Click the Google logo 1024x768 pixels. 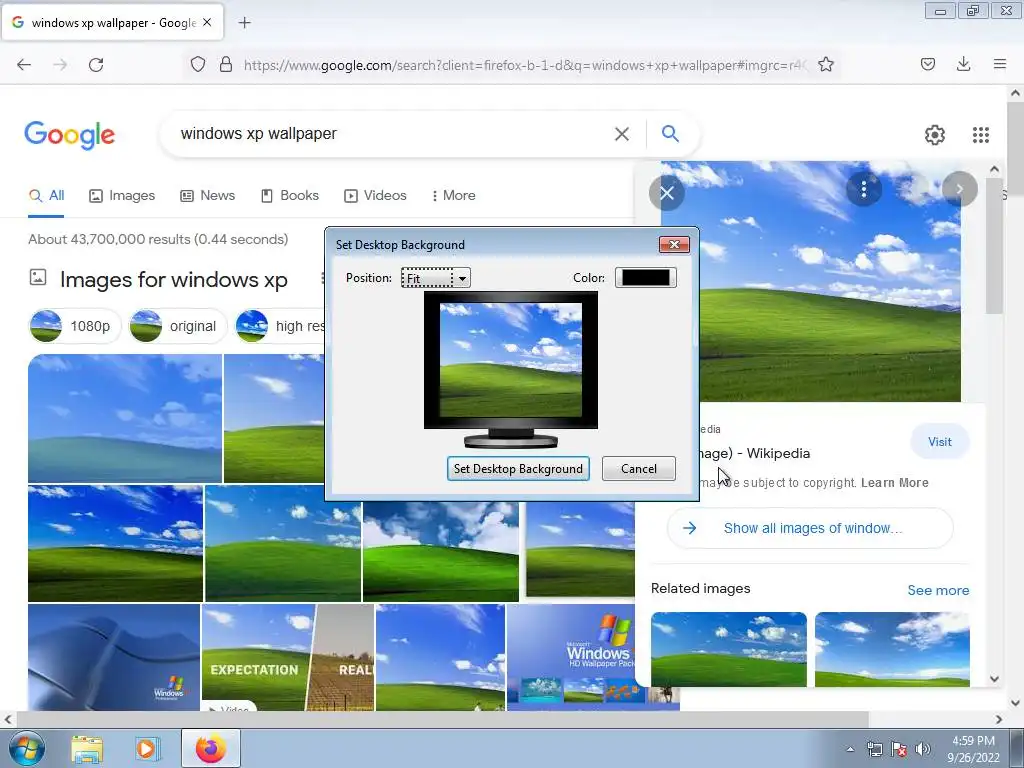69,135
